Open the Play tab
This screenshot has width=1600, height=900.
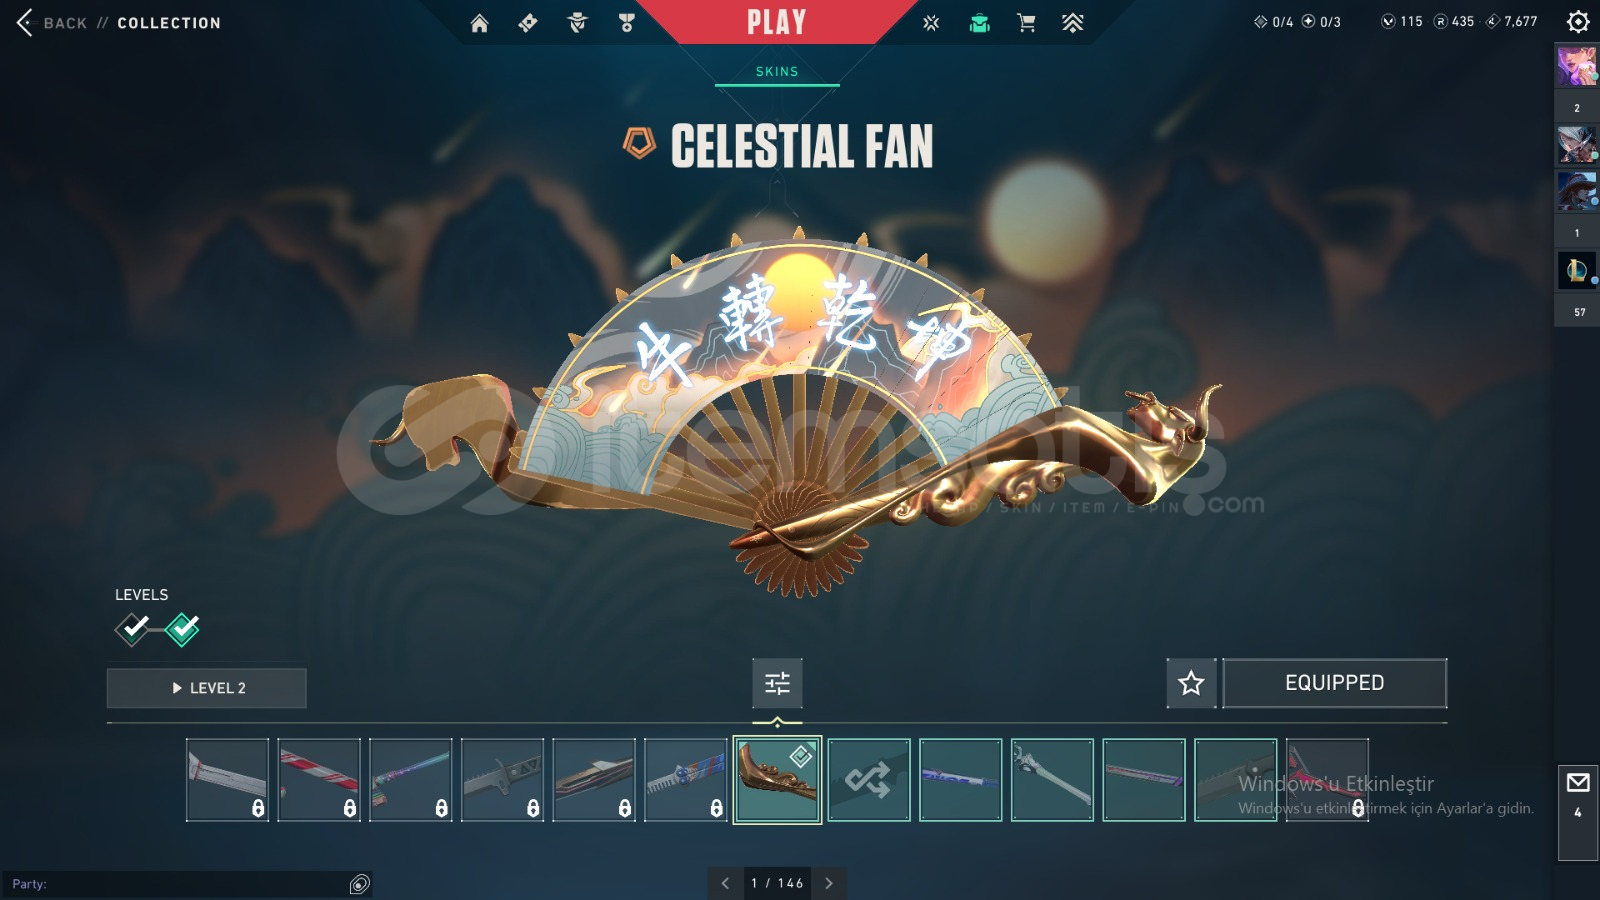point(777,22)
